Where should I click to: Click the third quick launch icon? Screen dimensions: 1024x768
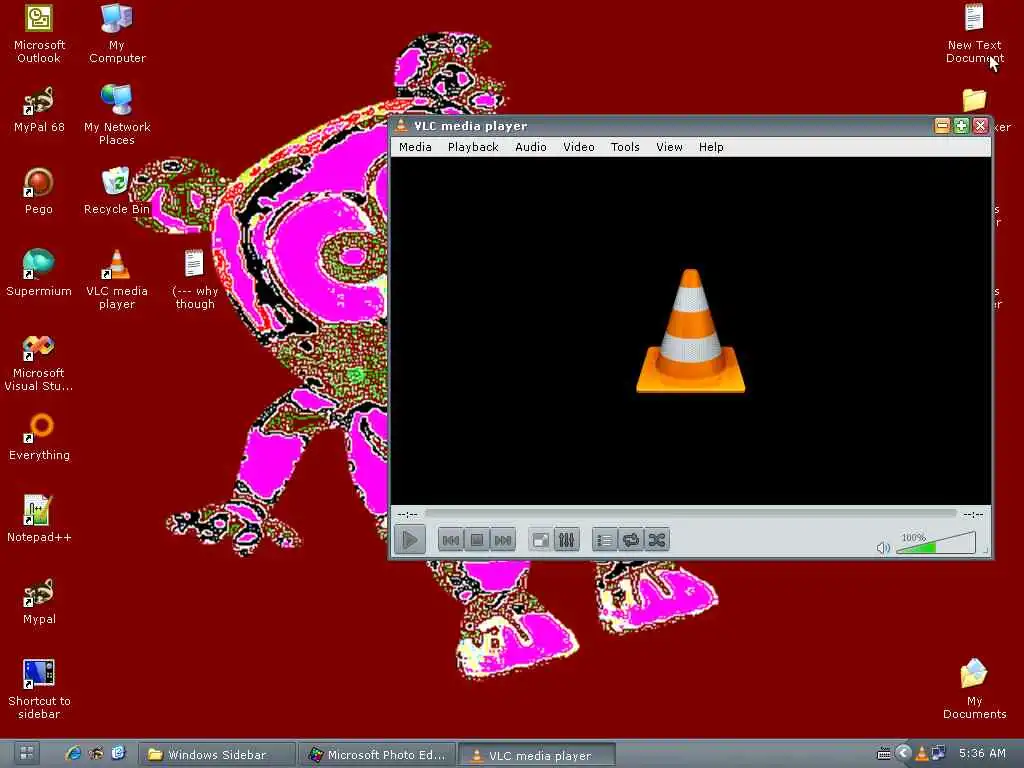[x=118, y=754]
